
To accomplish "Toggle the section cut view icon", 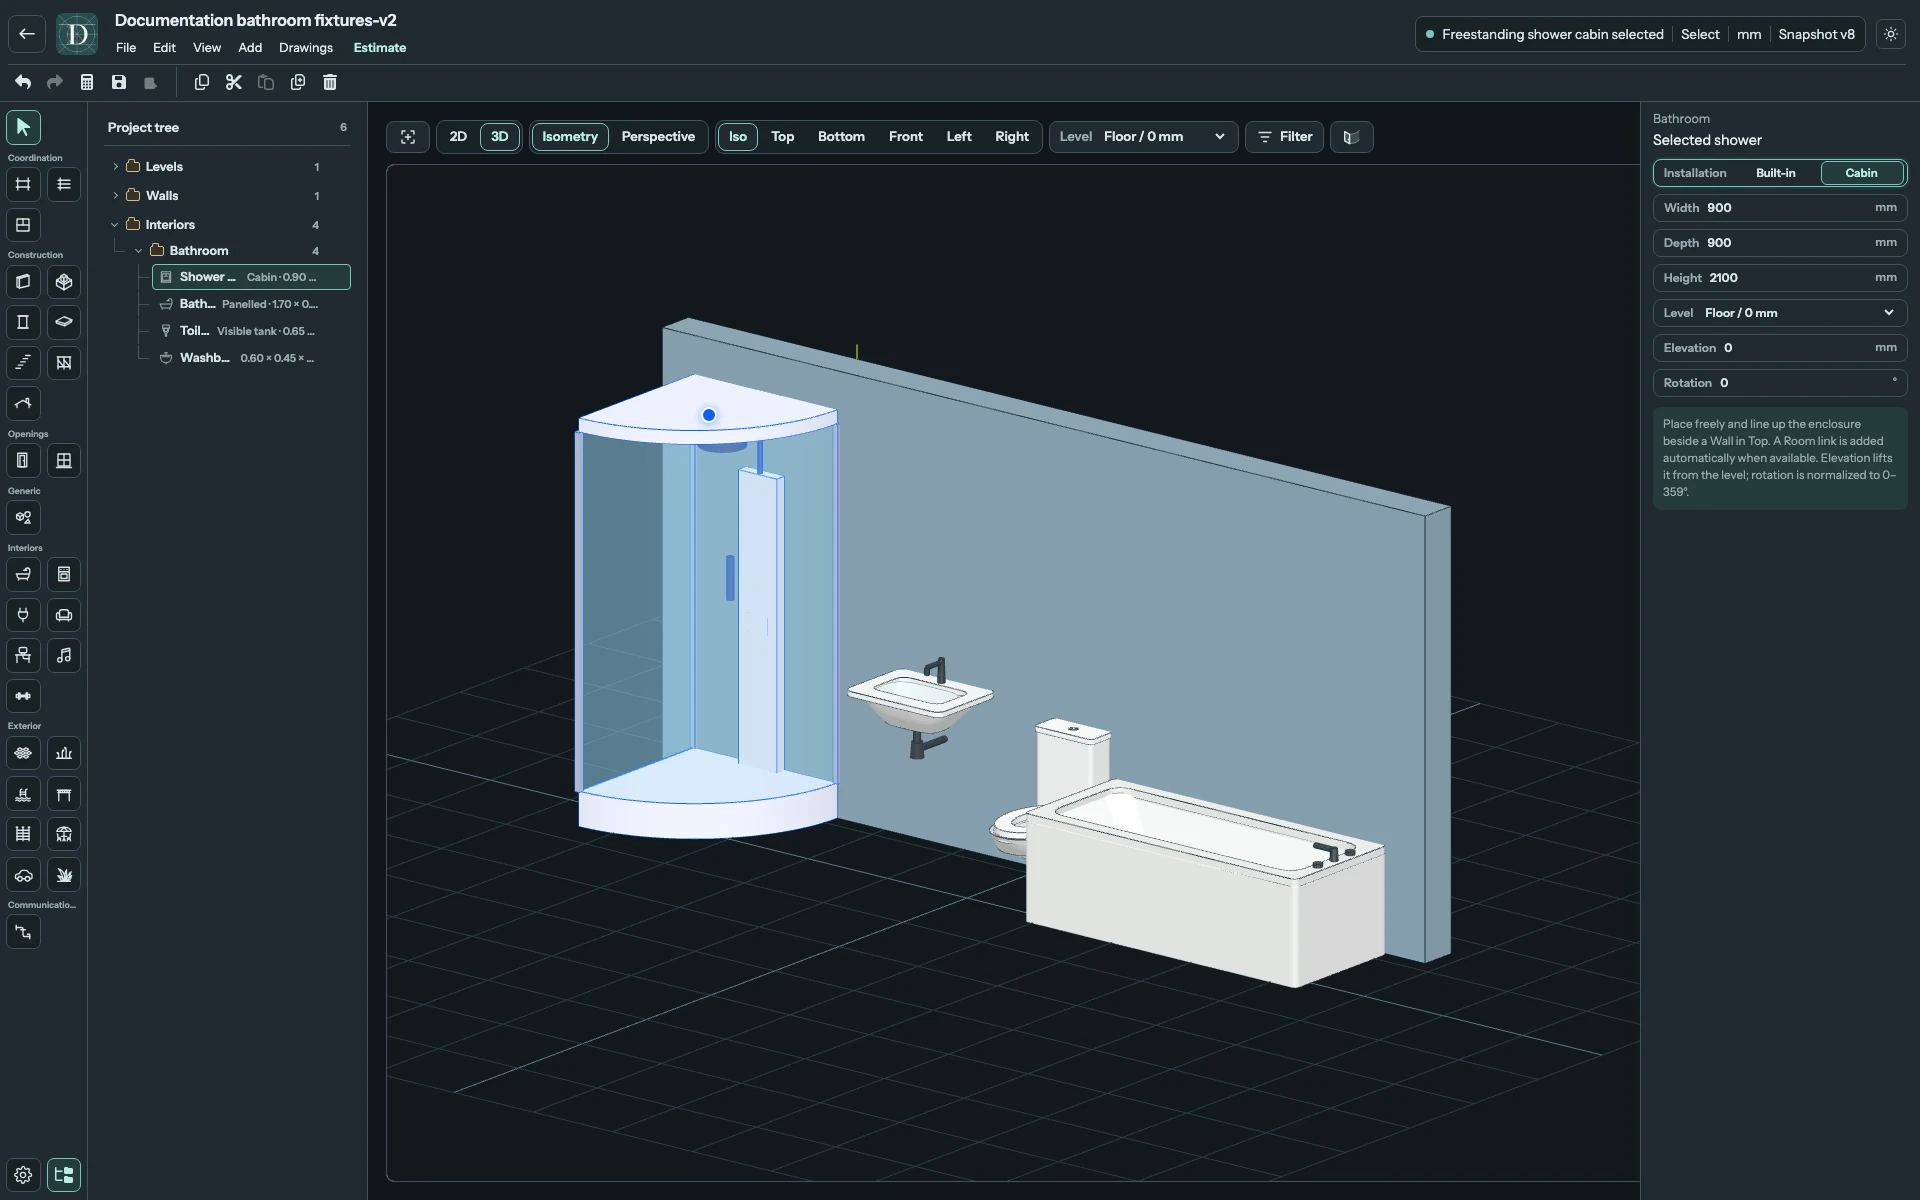I will (x=1352, y=137).
